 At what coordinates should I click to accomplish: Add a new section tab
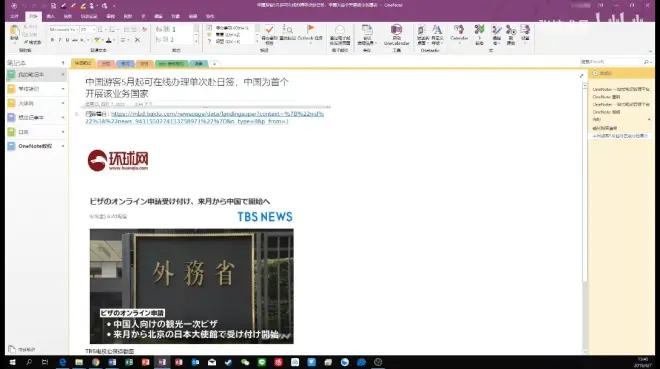point(214,64)
